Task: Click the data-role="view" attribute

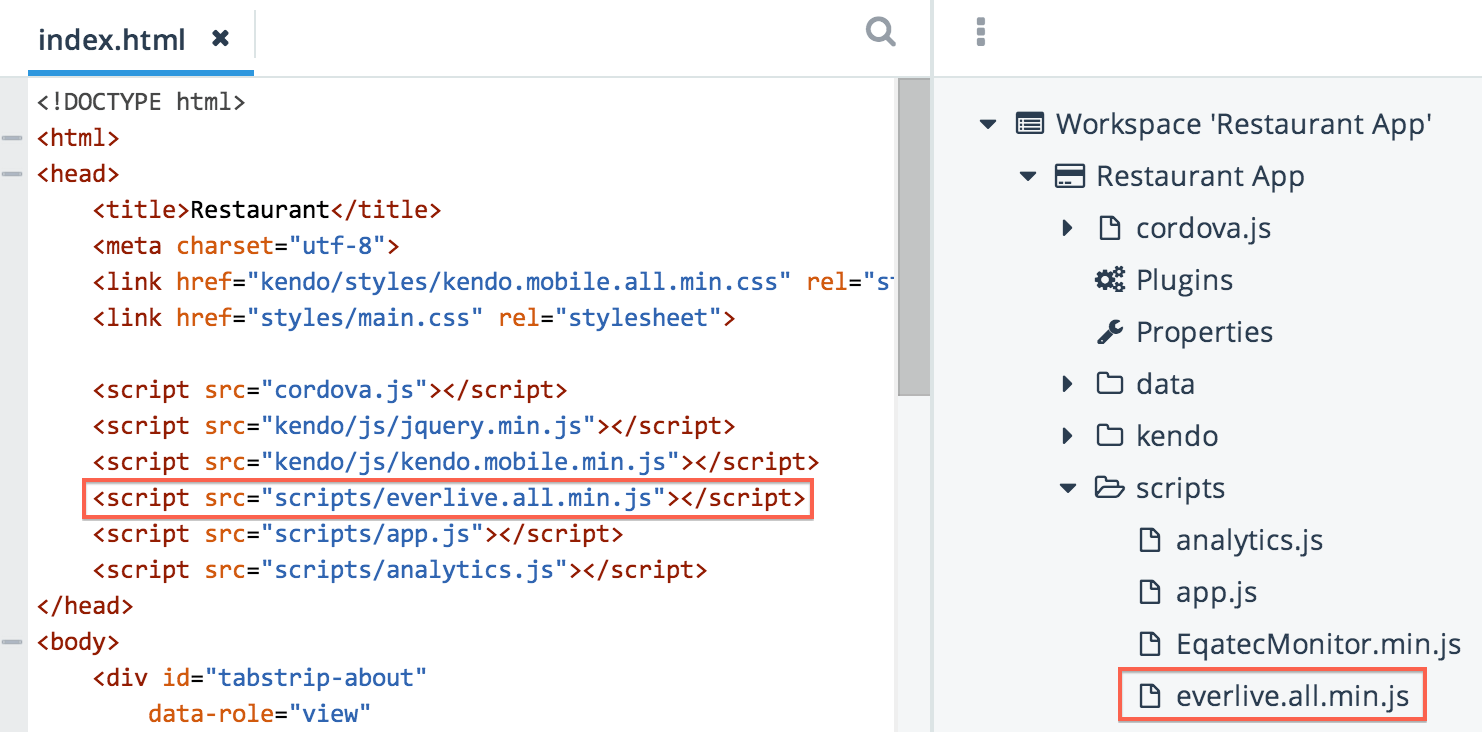Action: 260,714
